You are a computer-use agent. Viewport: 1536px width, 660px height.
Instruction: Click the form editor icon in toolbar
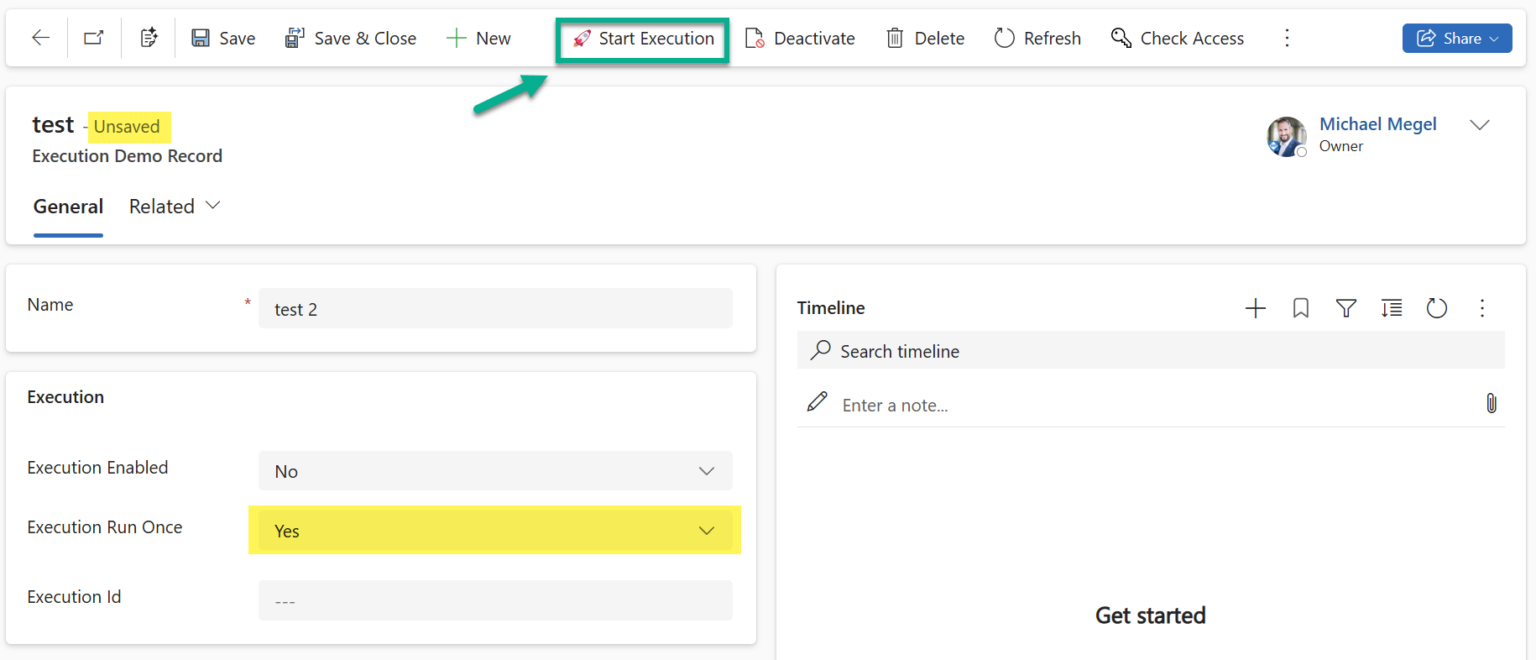click(149, 38)
